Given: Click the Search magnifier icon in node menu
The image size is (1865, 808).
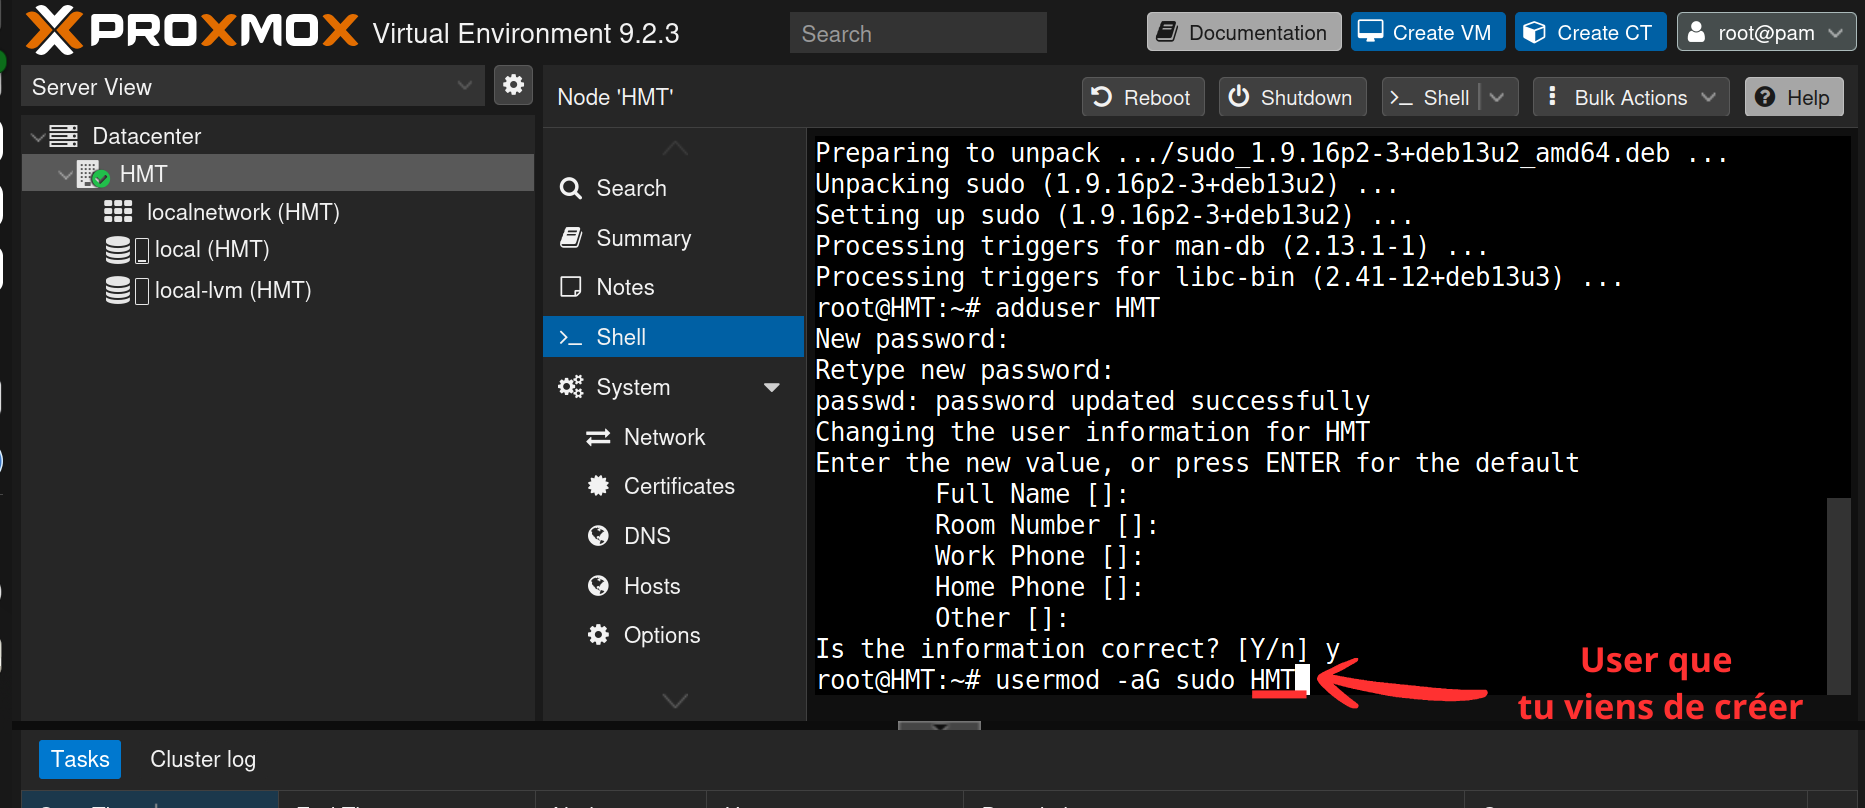Looking at the screenshot, I should (x=571, y=188).
